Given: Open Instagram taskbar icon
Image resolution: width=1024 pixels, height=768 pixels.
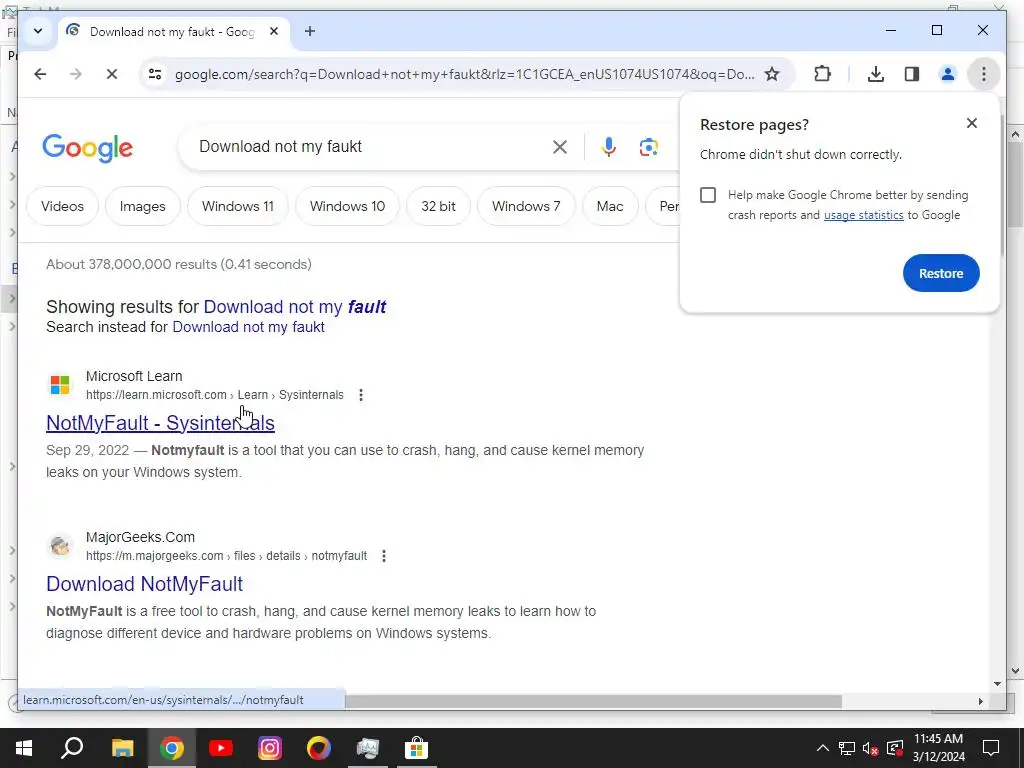Looking at the screenshot, I should [270, 748].
